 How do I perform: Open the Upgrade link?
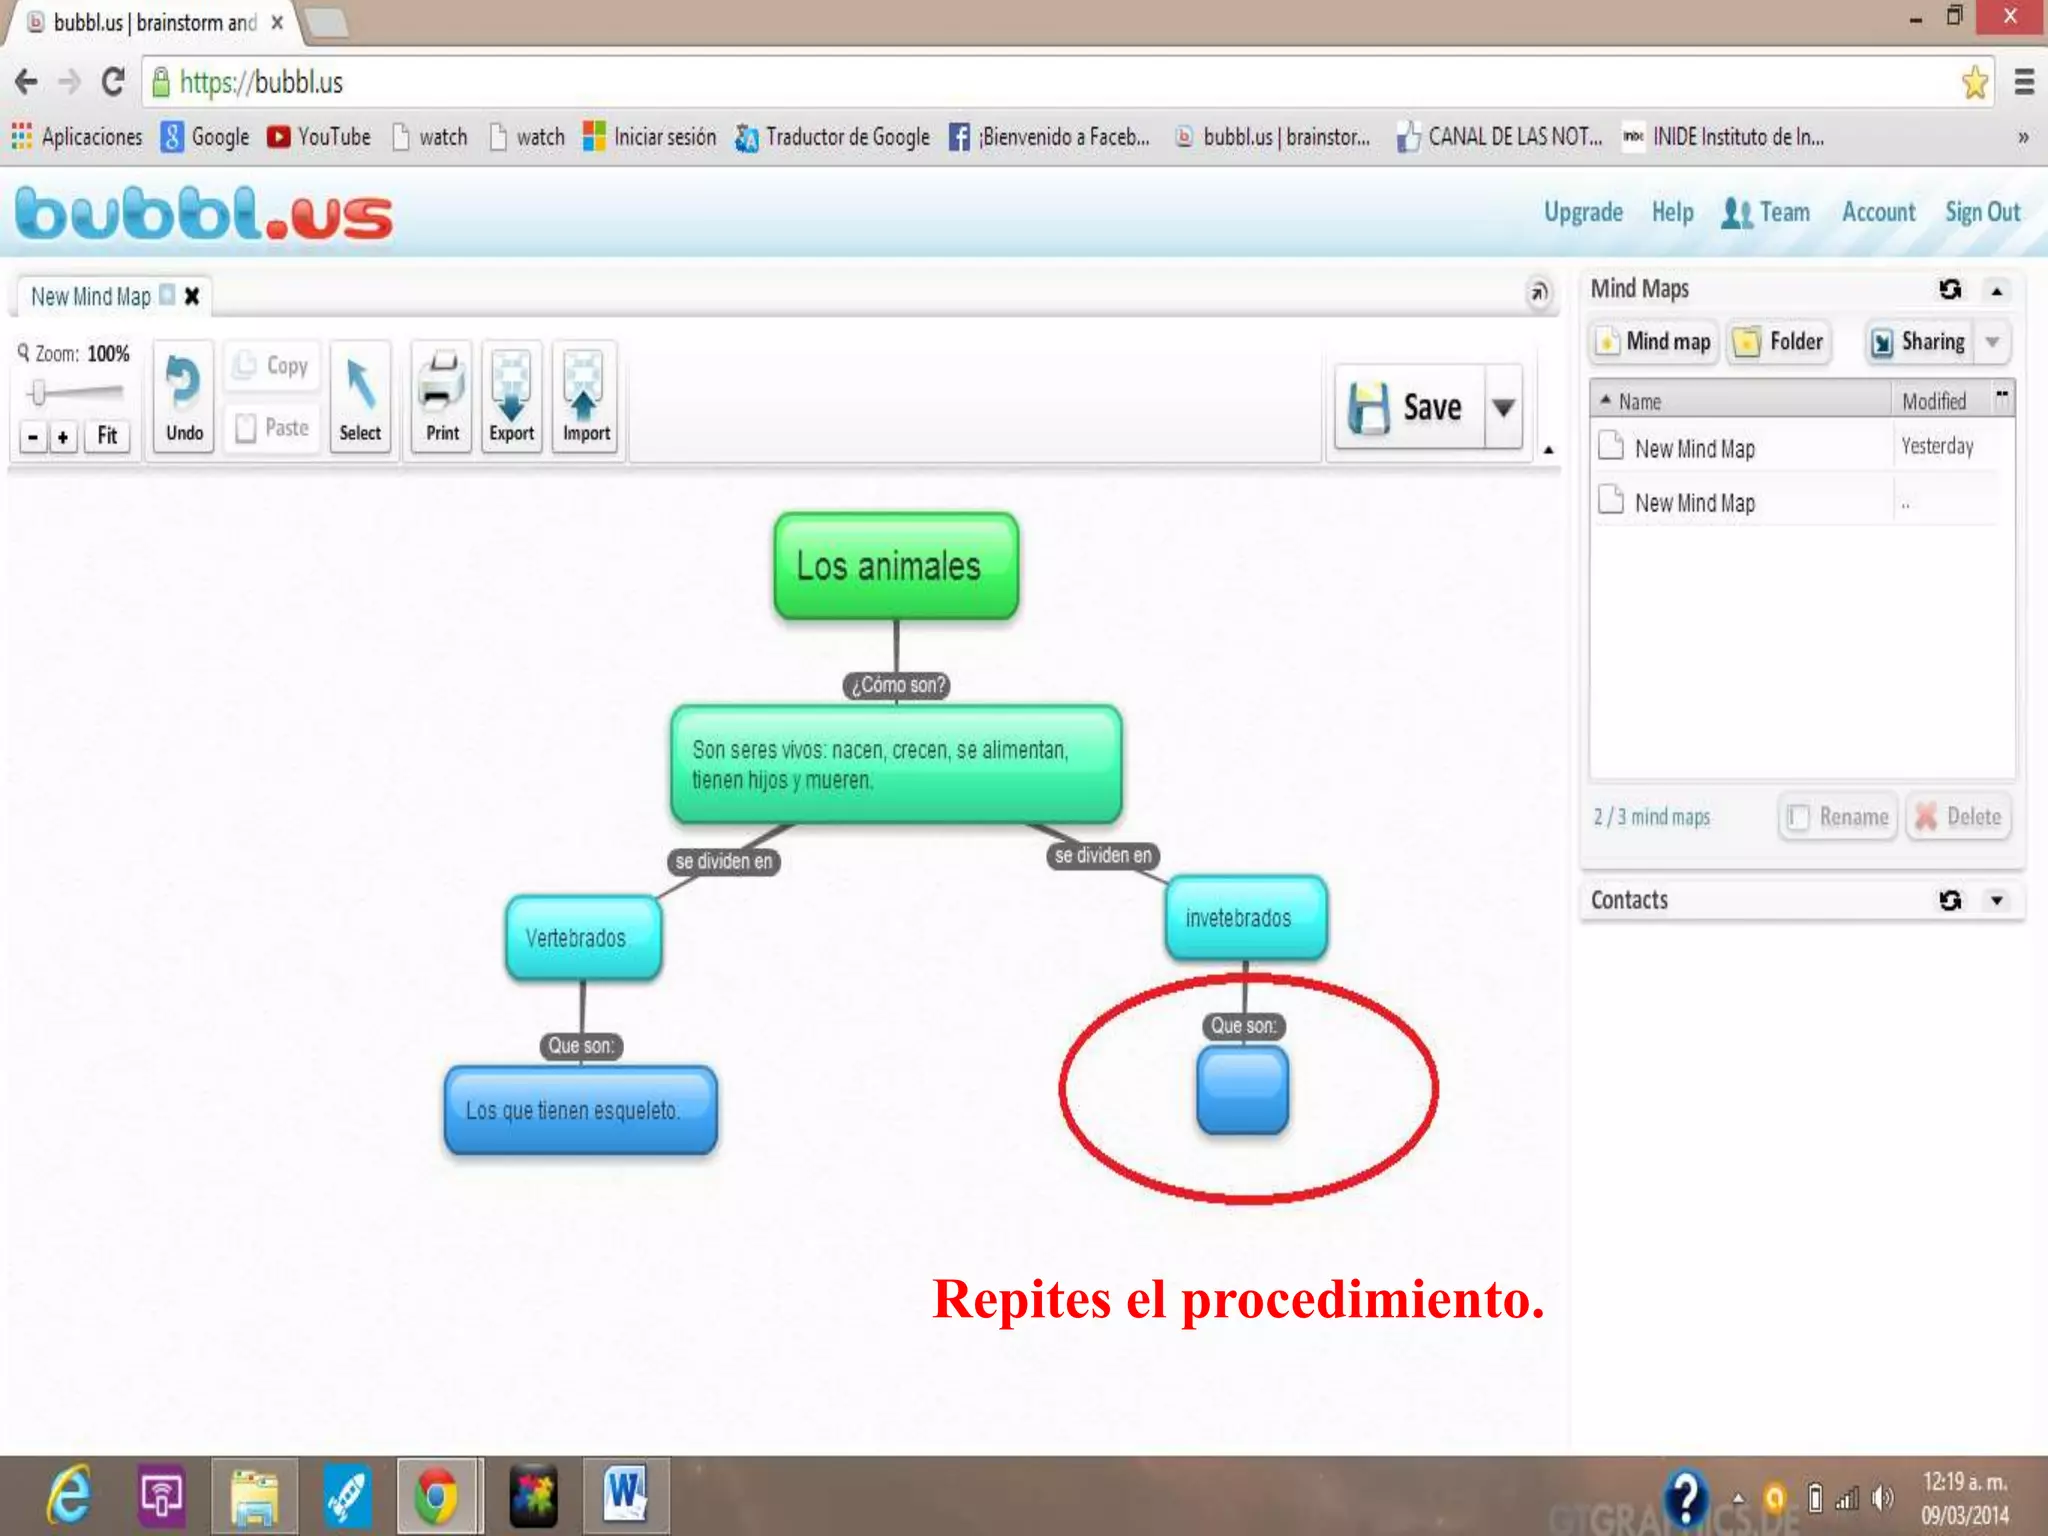pyautogui.click(x=1583, y=212)
